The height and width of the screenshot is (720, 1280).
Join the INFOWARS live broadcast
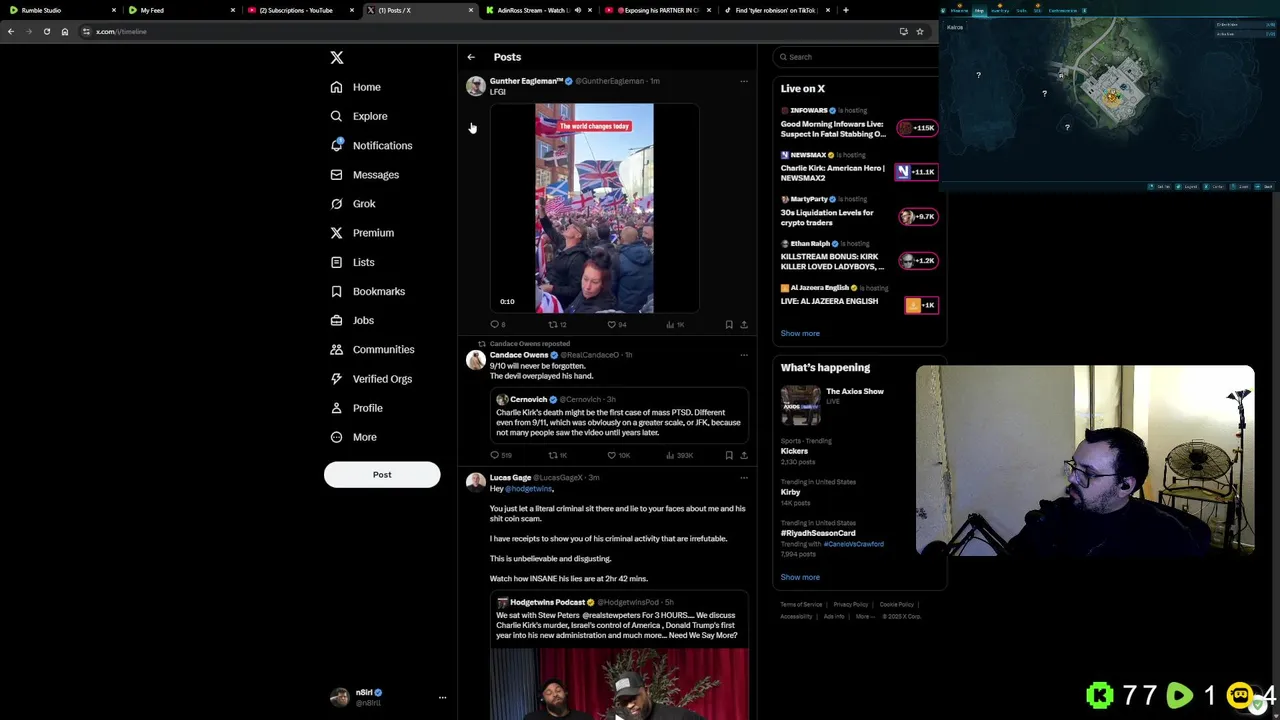pyautogui.click(x=859, y=124)
